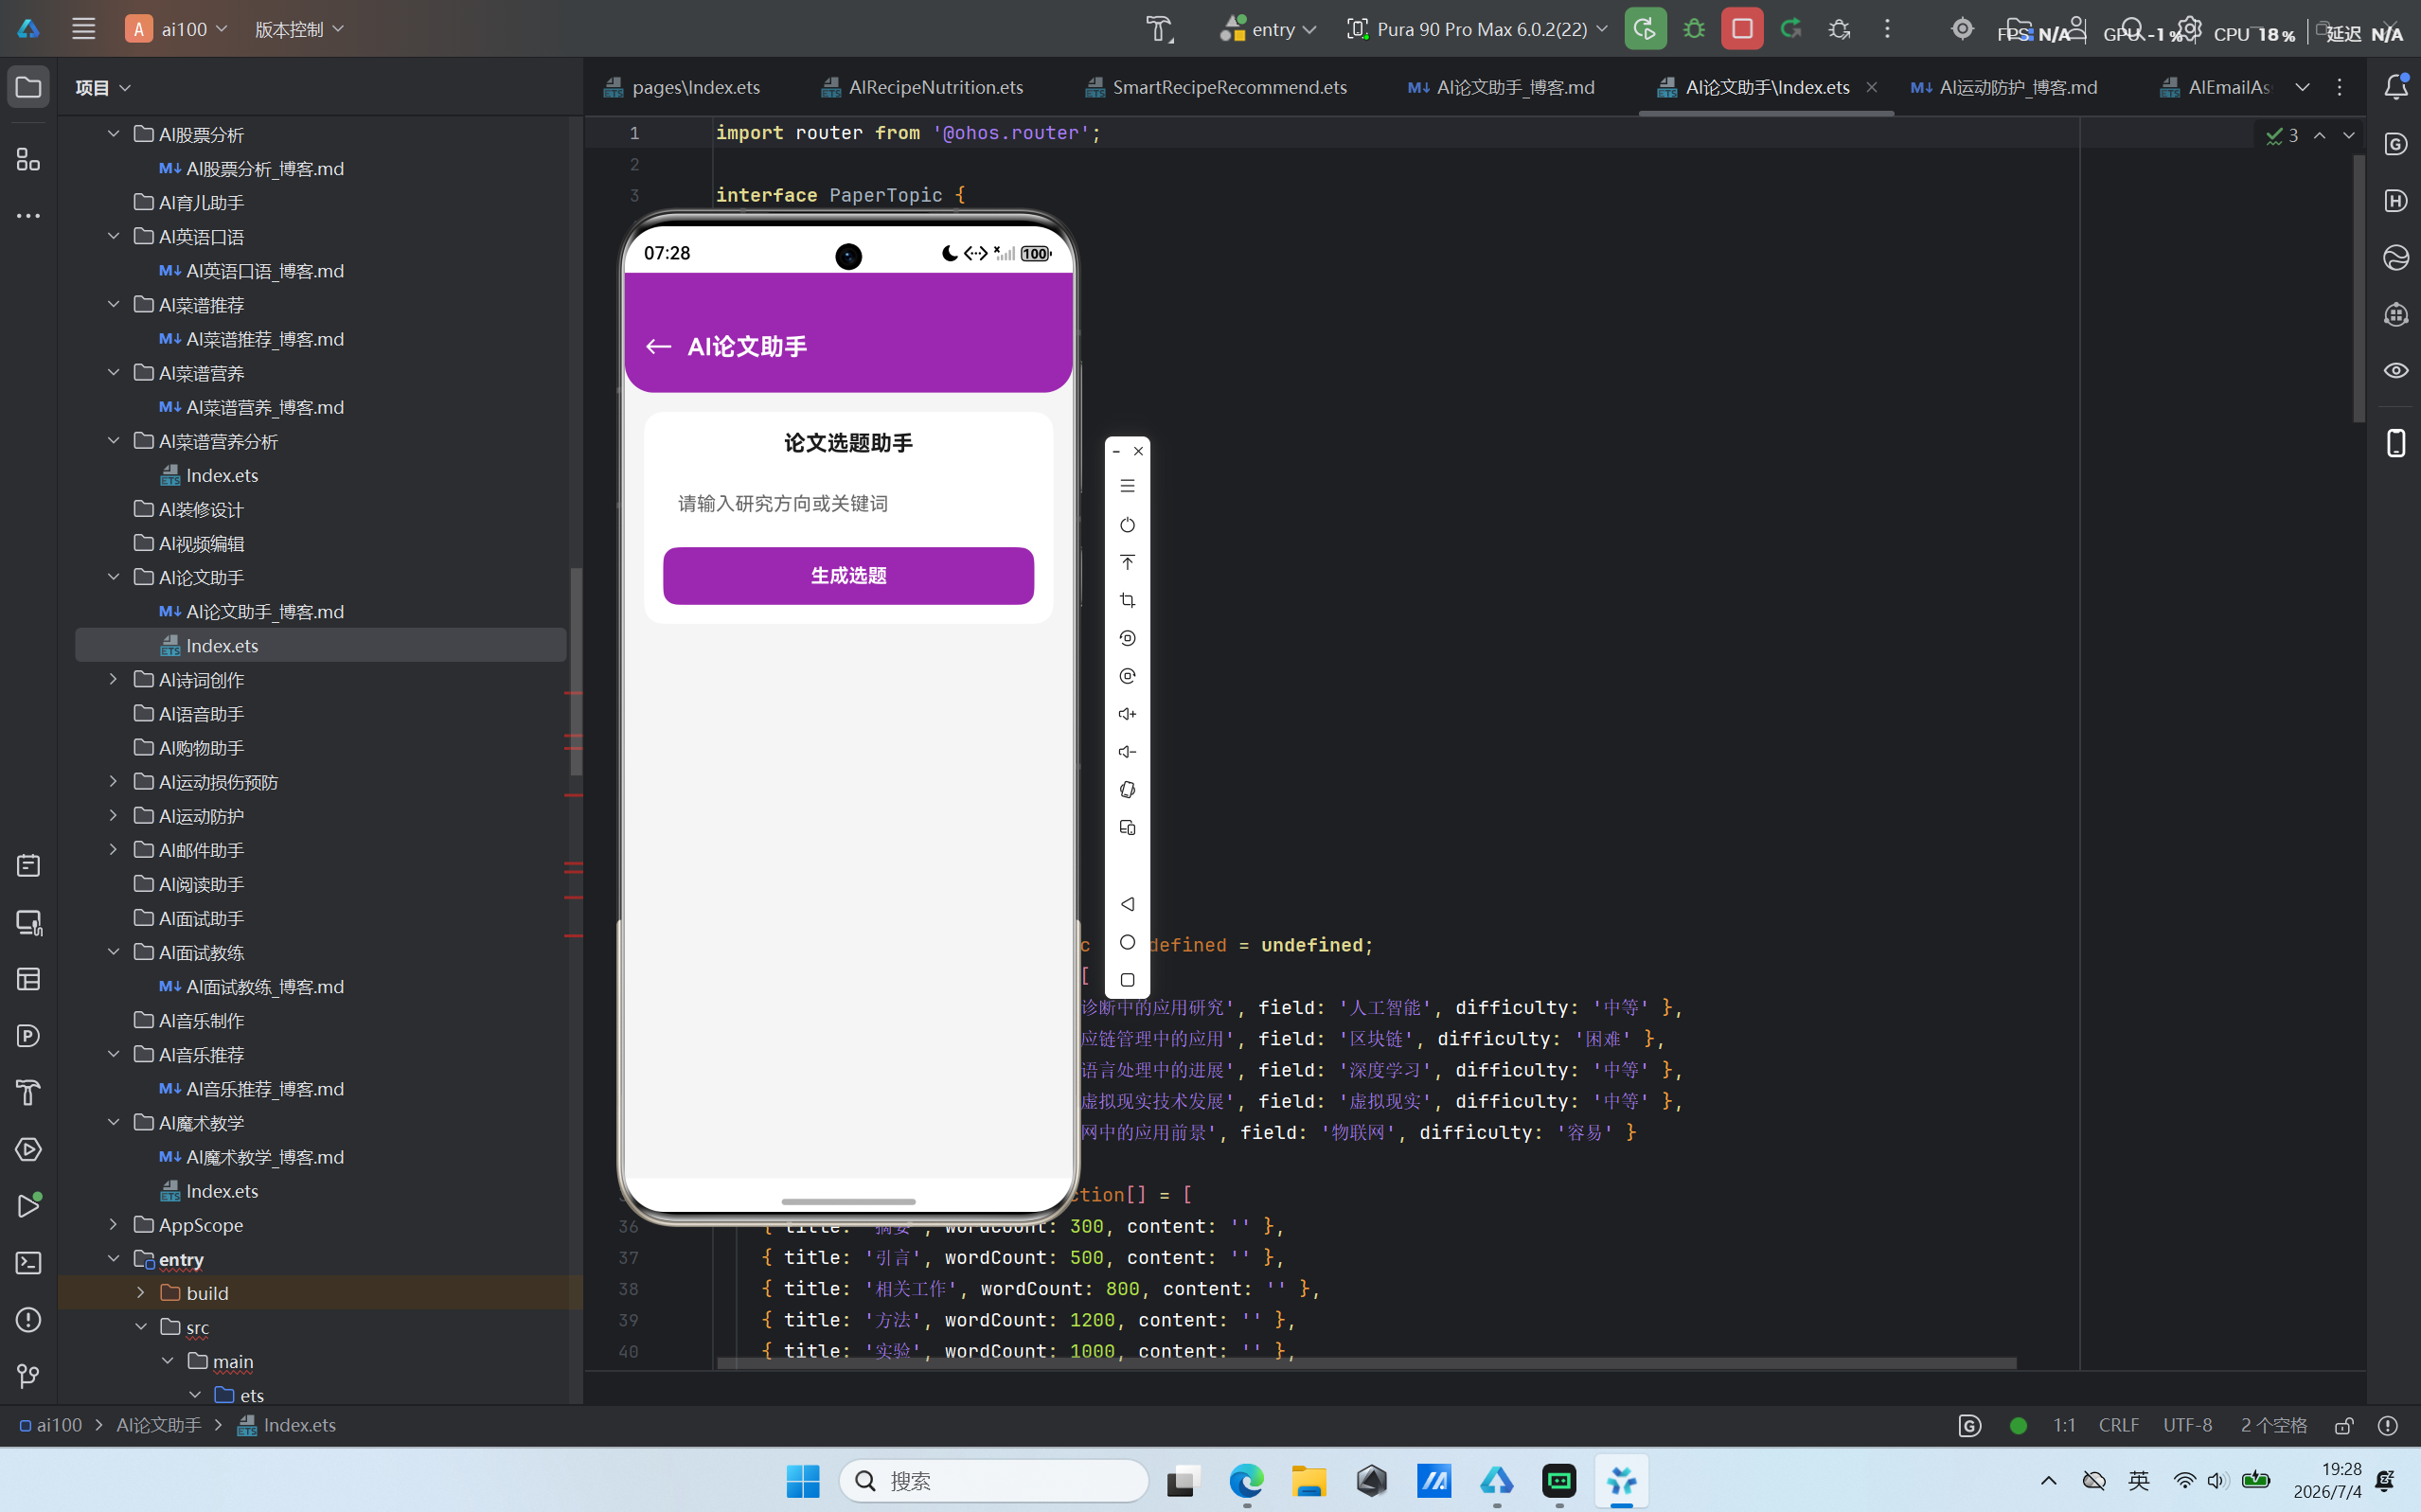Click emulator back triangle button
This screenshot has width=2421, height=1512.
[x=1127, y=904]
